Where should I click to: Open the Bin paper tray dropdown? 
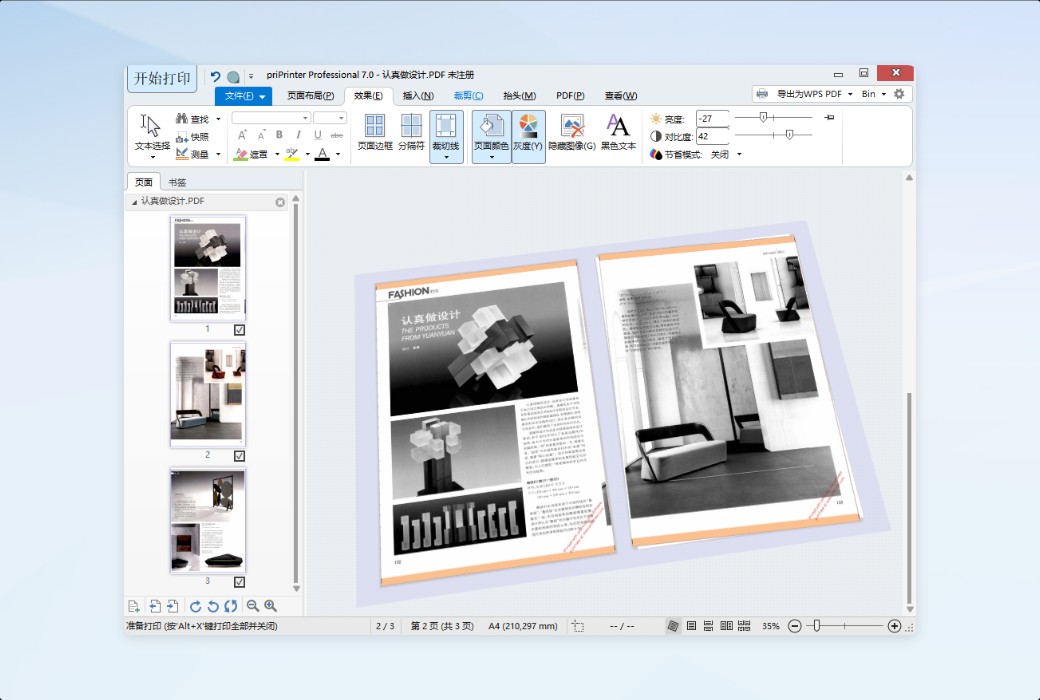tap(874, 94)
